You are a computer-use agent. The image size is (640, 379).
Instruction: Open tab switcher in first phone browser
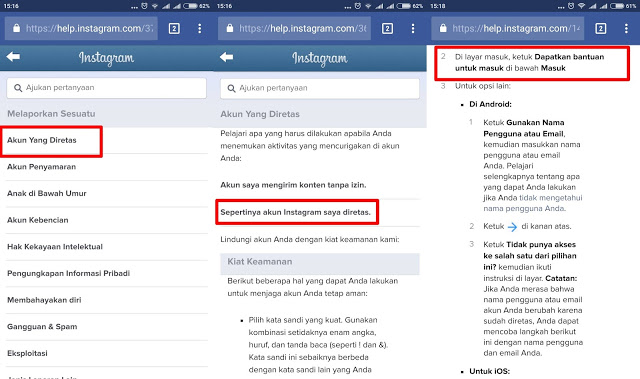(x=174, y=28)
